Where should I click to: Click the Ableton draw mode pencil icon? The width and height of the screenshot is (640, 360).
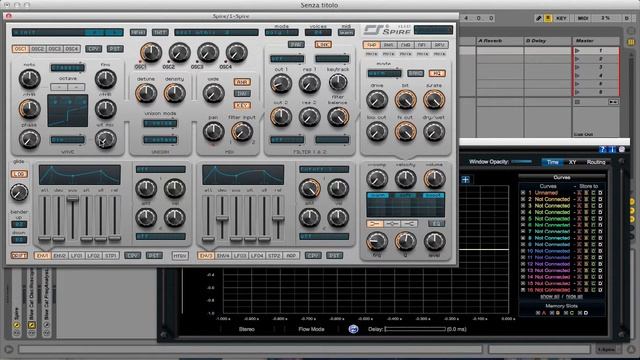(538, 18)
